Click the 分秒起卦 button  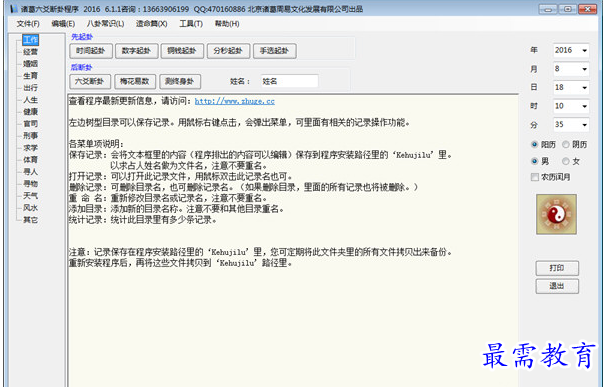click(228, 51)
